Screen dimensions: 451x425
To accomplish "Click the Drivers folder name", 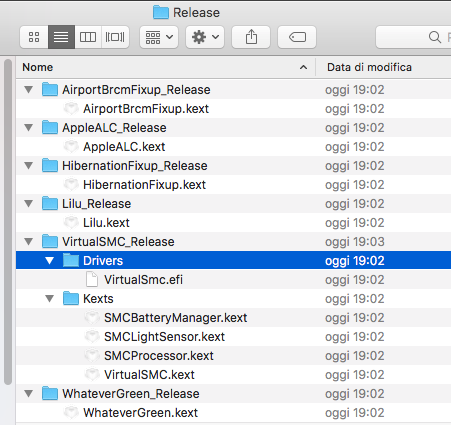I will 103,261.
